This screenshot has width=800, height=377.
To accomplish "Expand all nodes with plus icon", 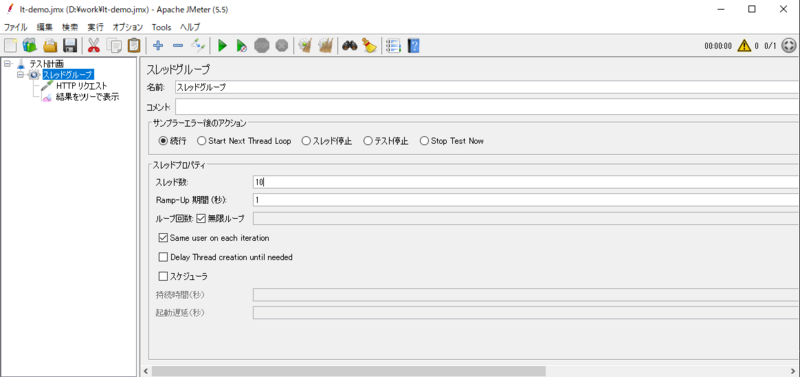I will 158,46.
